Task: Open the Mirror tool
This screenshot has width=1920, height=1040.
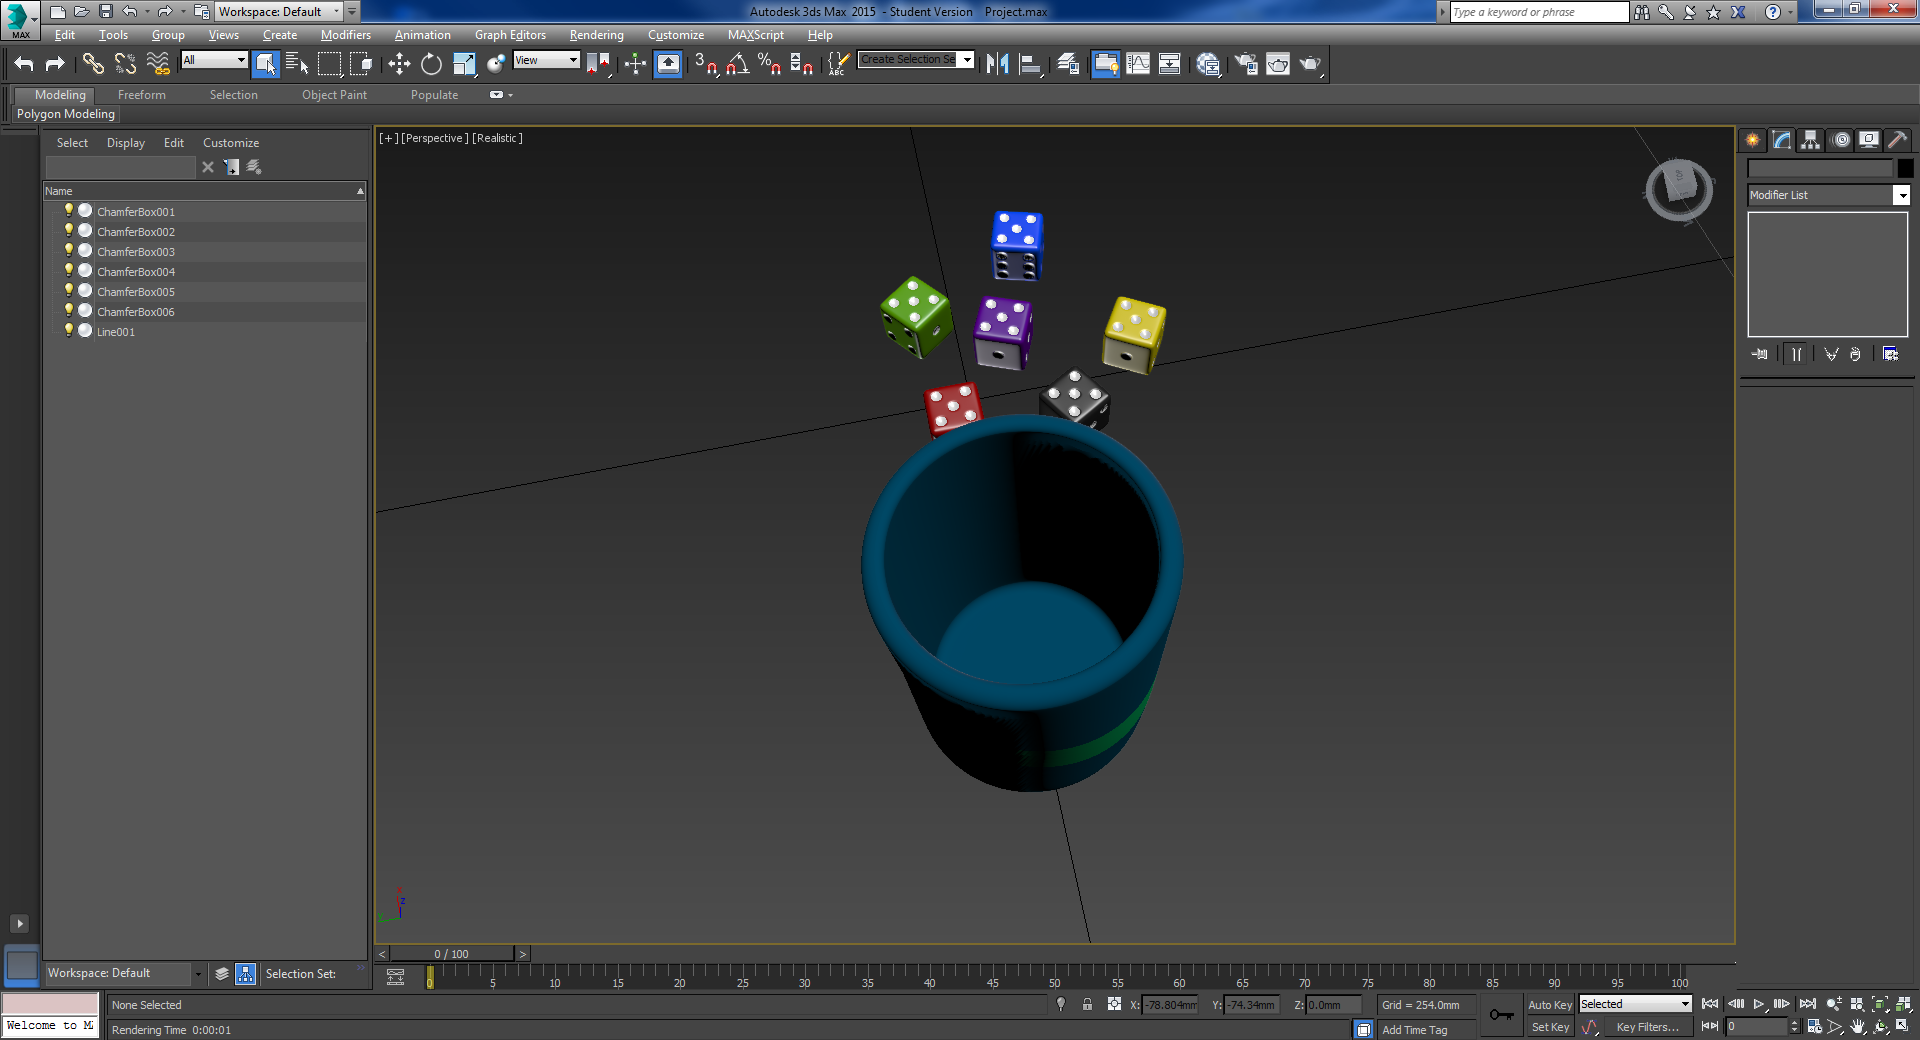Action: pos(997,64)
